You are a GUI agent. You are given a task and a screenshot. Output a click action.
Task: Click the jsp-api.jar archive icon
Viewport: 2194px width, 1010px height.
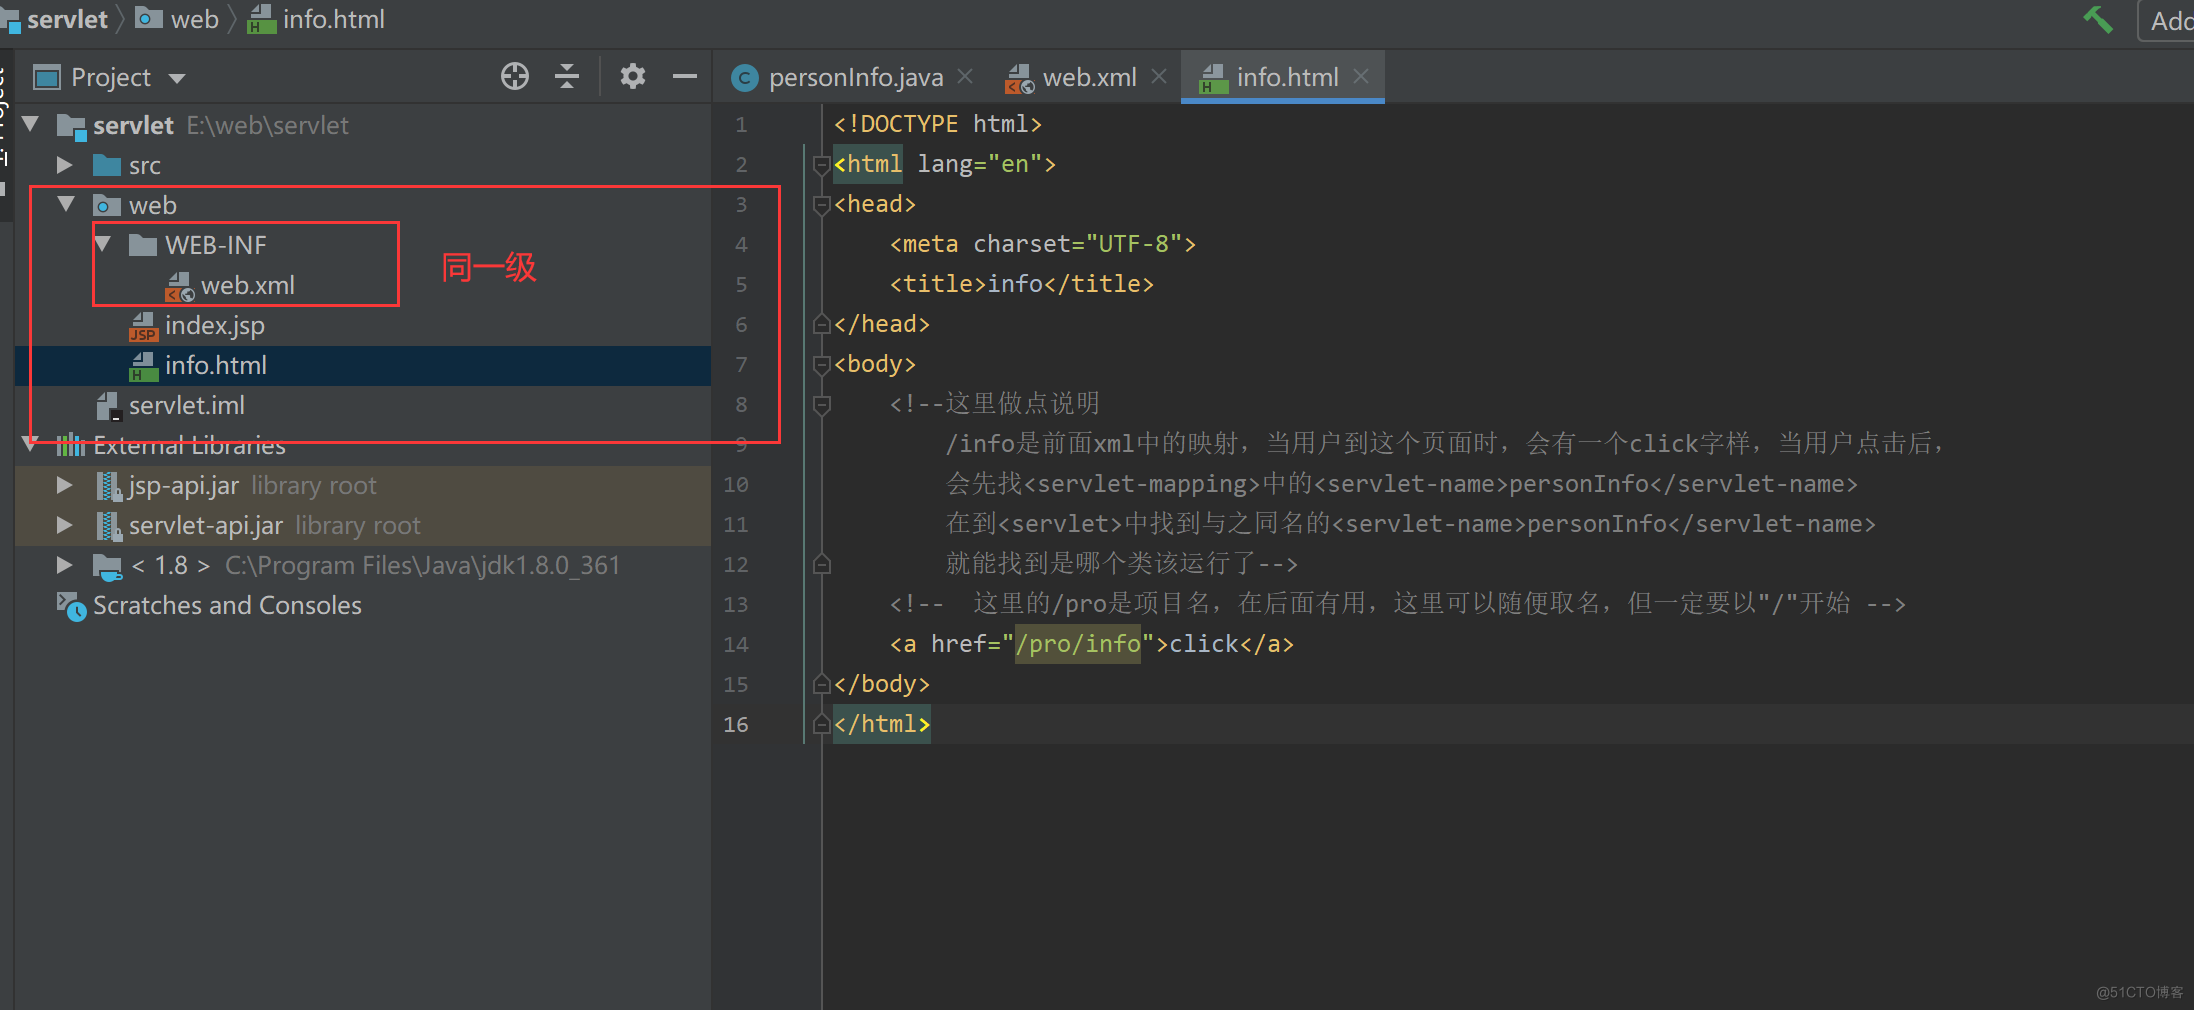(x=109, y=486)
